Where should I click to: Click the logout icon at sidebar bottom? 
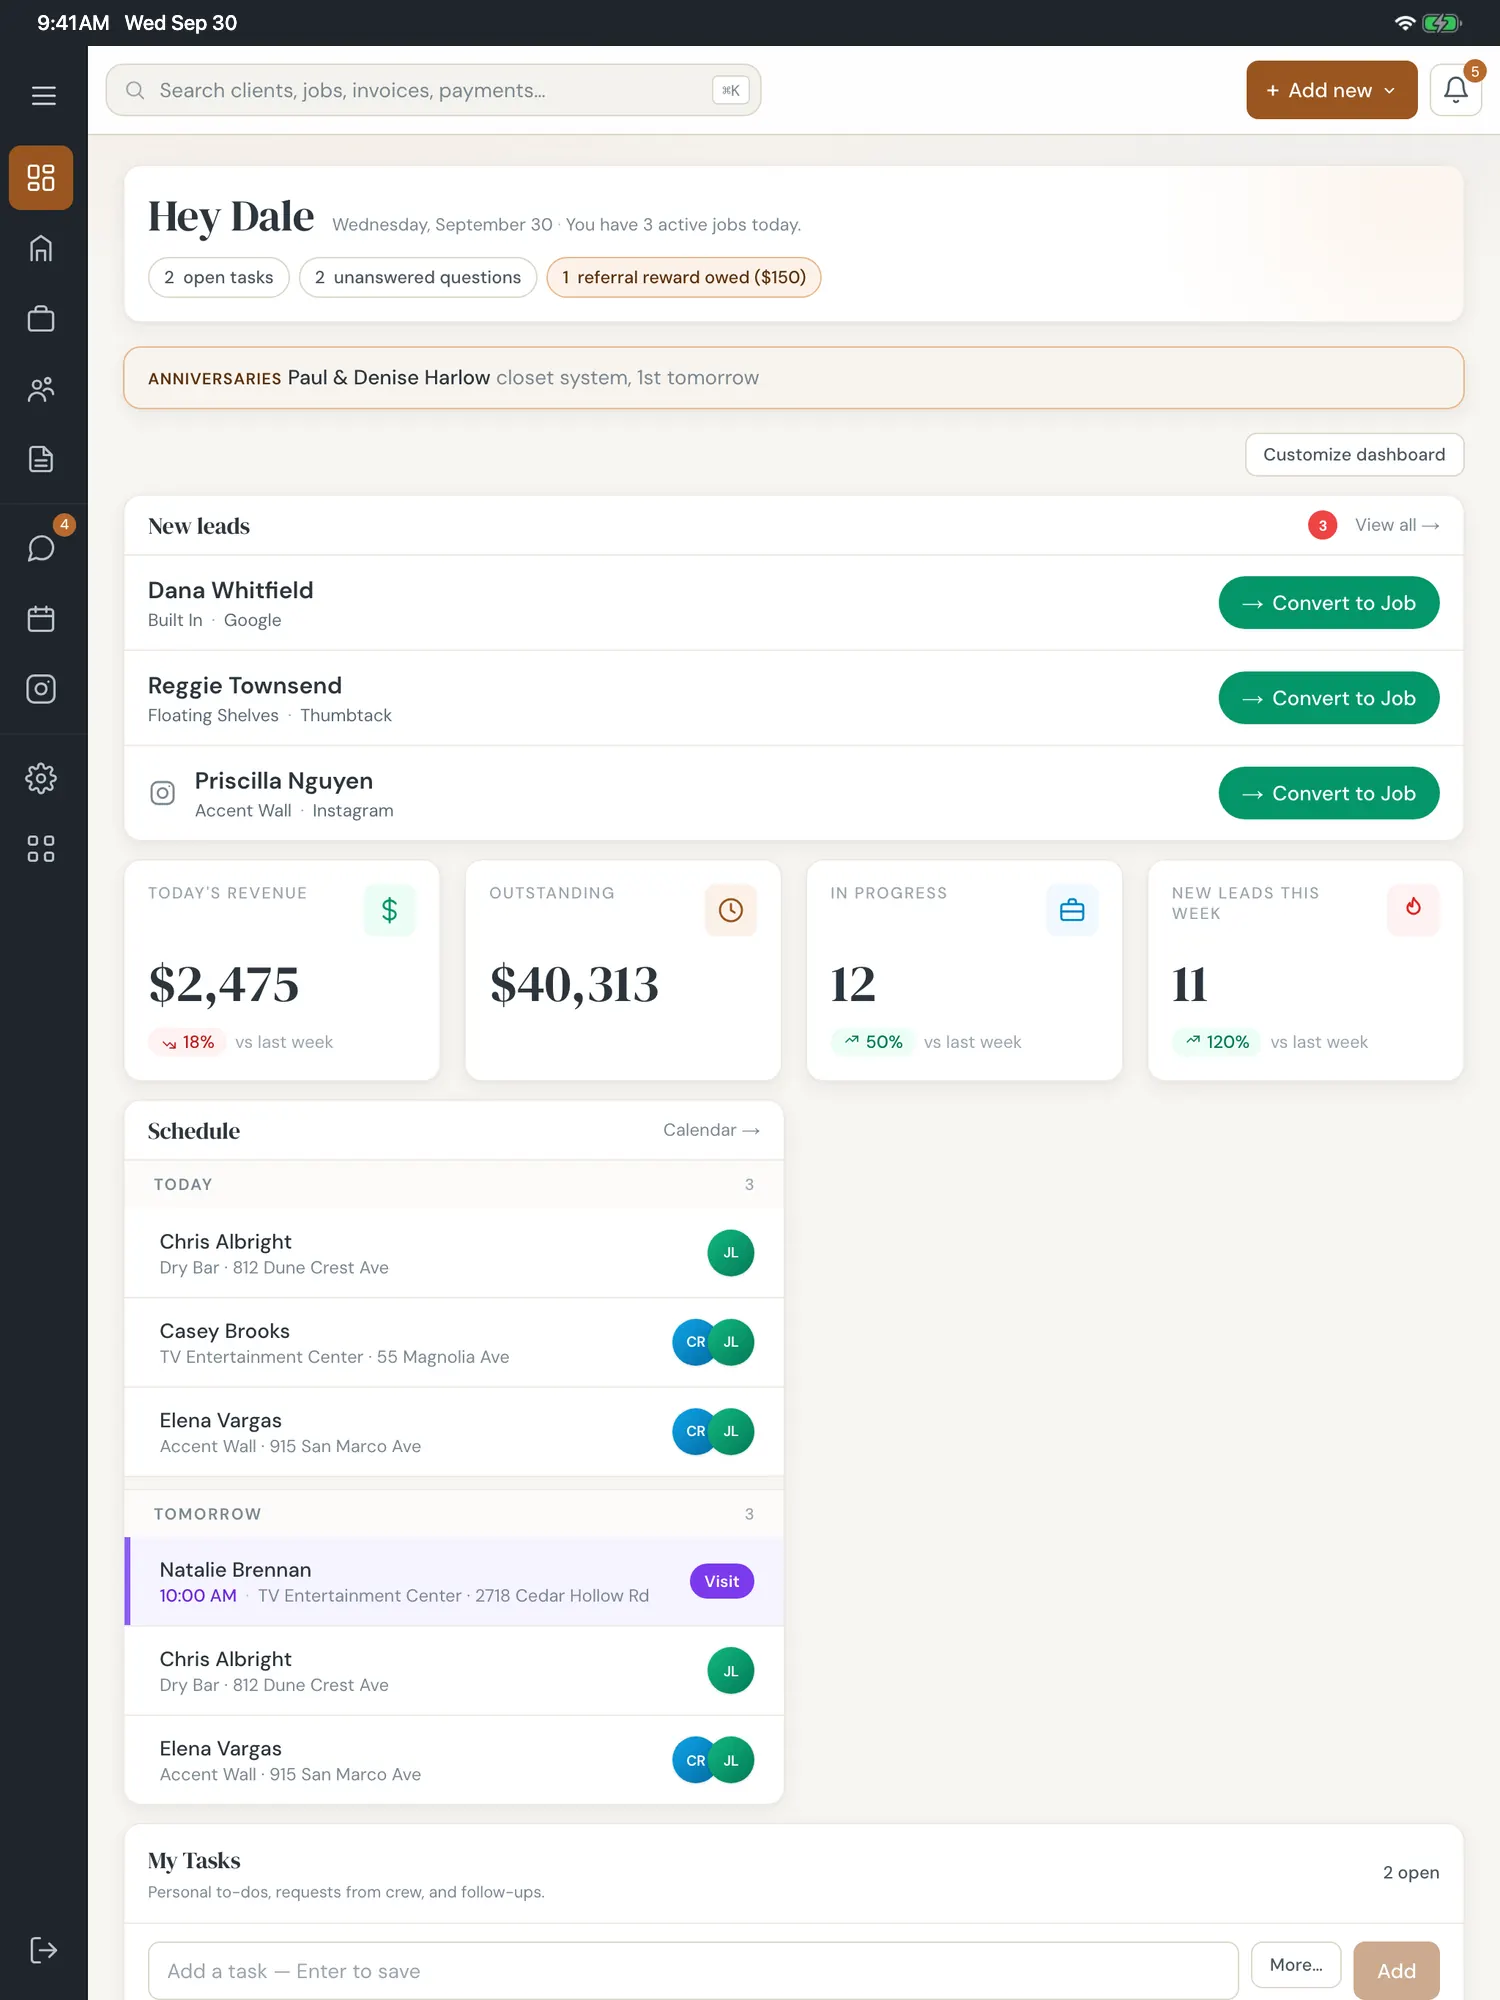pyautogui.click(x=43, y=1950)
